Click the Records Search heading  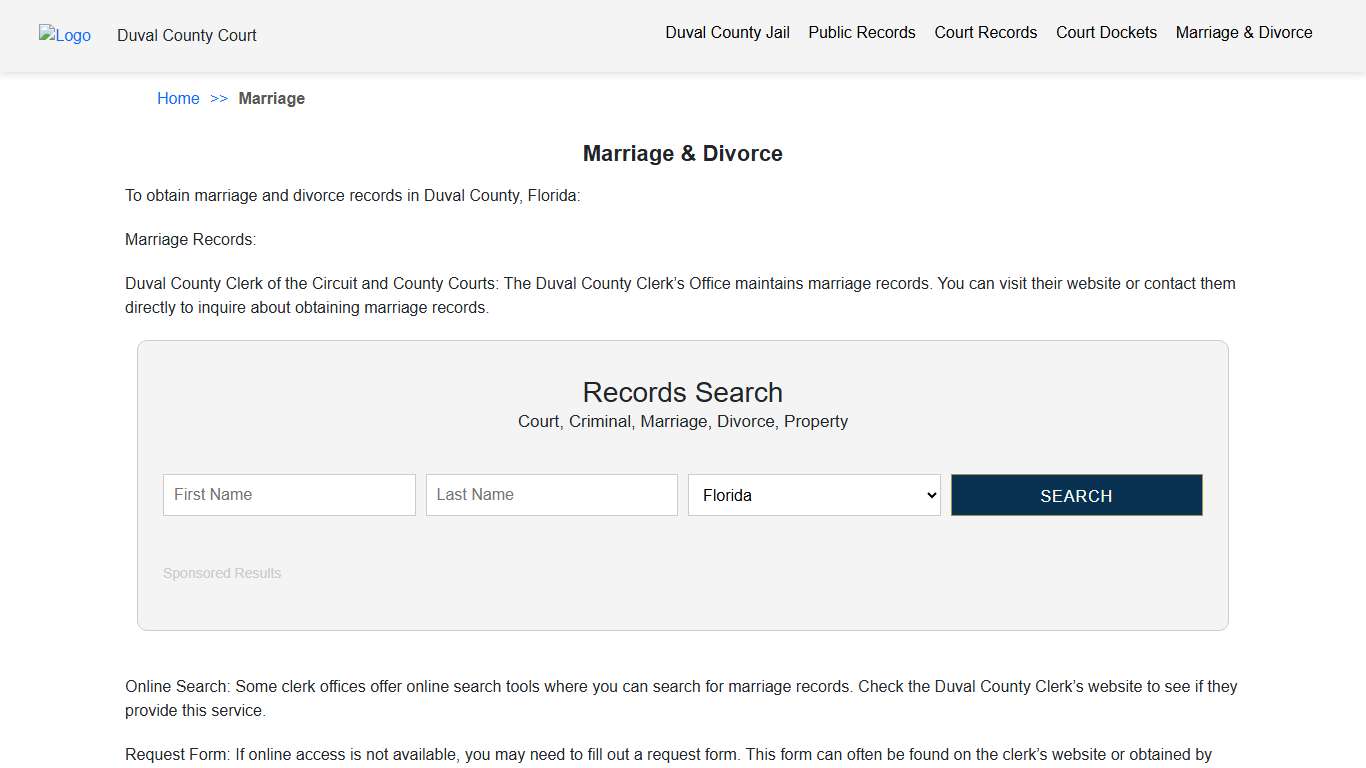click(683, 392)
